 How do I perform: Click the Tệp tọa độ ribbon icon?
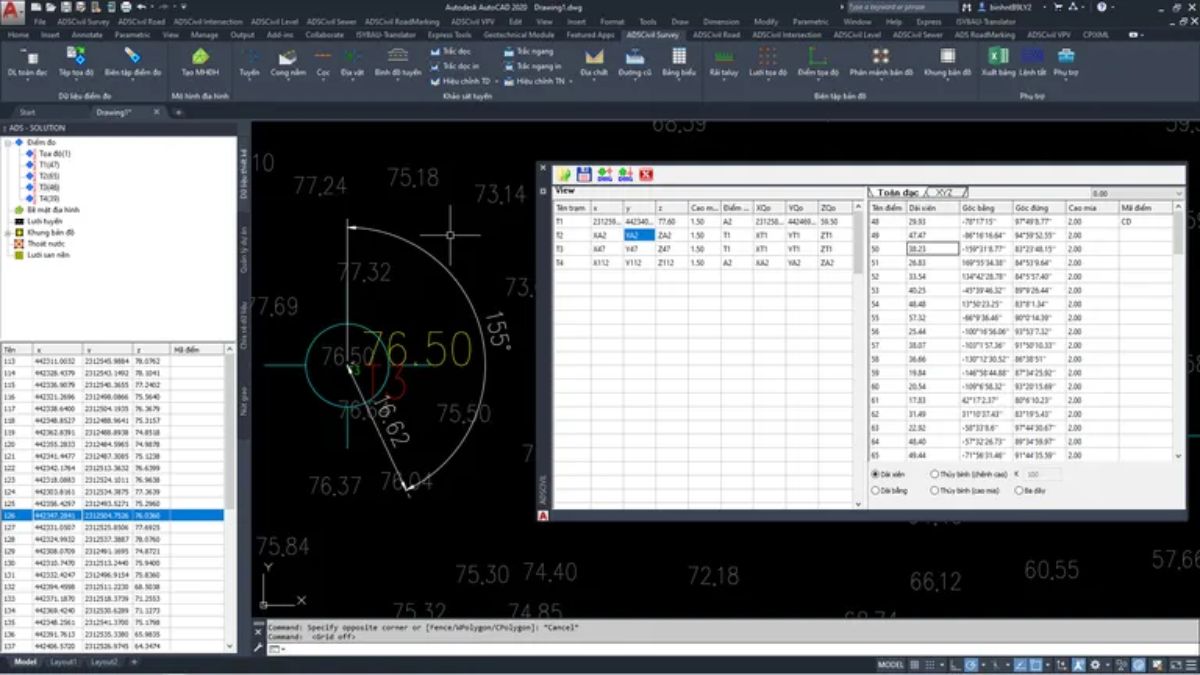click(x=76, y=61)
